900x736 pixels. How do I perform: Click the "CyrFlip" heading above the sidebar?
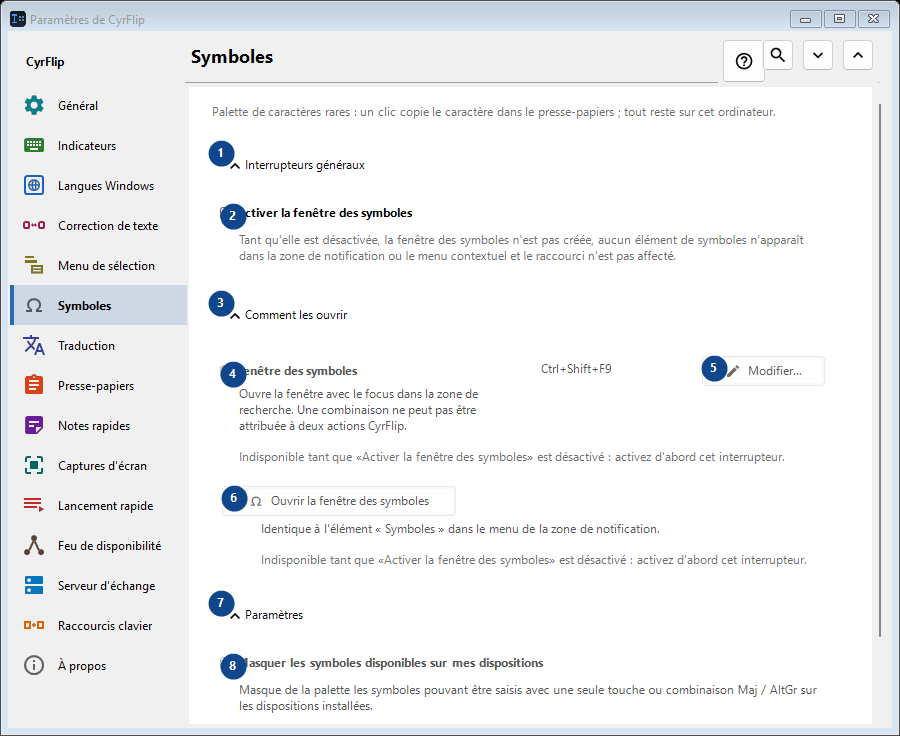(x=45, y=62)
